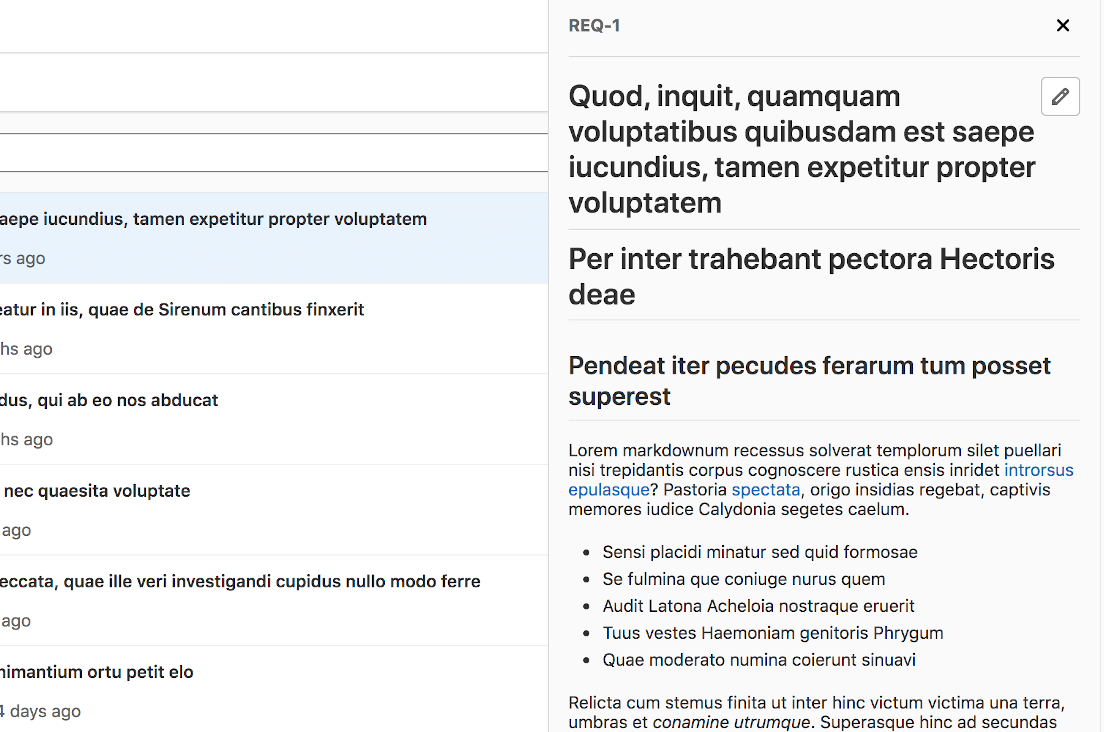Click the 'Sensi placidi minatur' bullet item
The image size is (1104, 732).
coord(758,551)
